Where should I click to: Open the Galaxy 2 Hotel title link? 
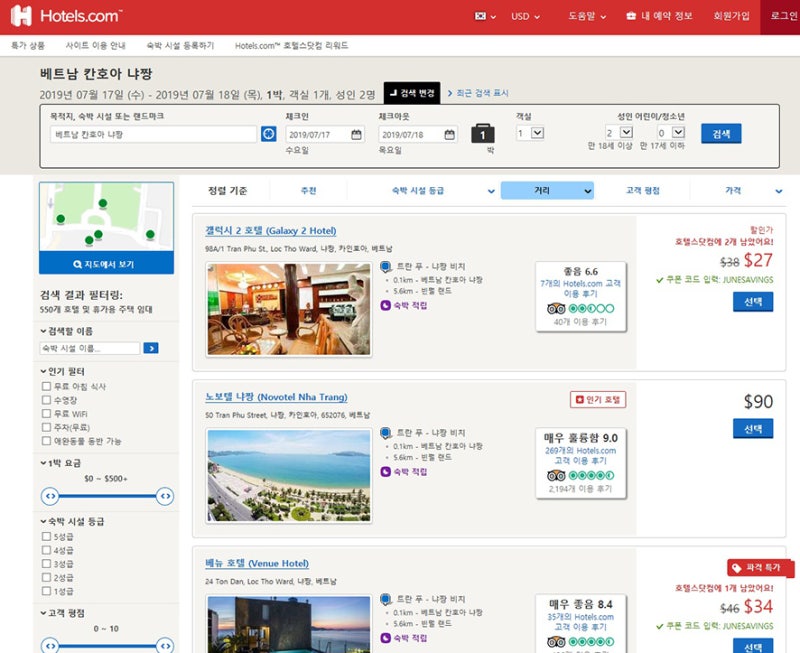tap(270, 231)
